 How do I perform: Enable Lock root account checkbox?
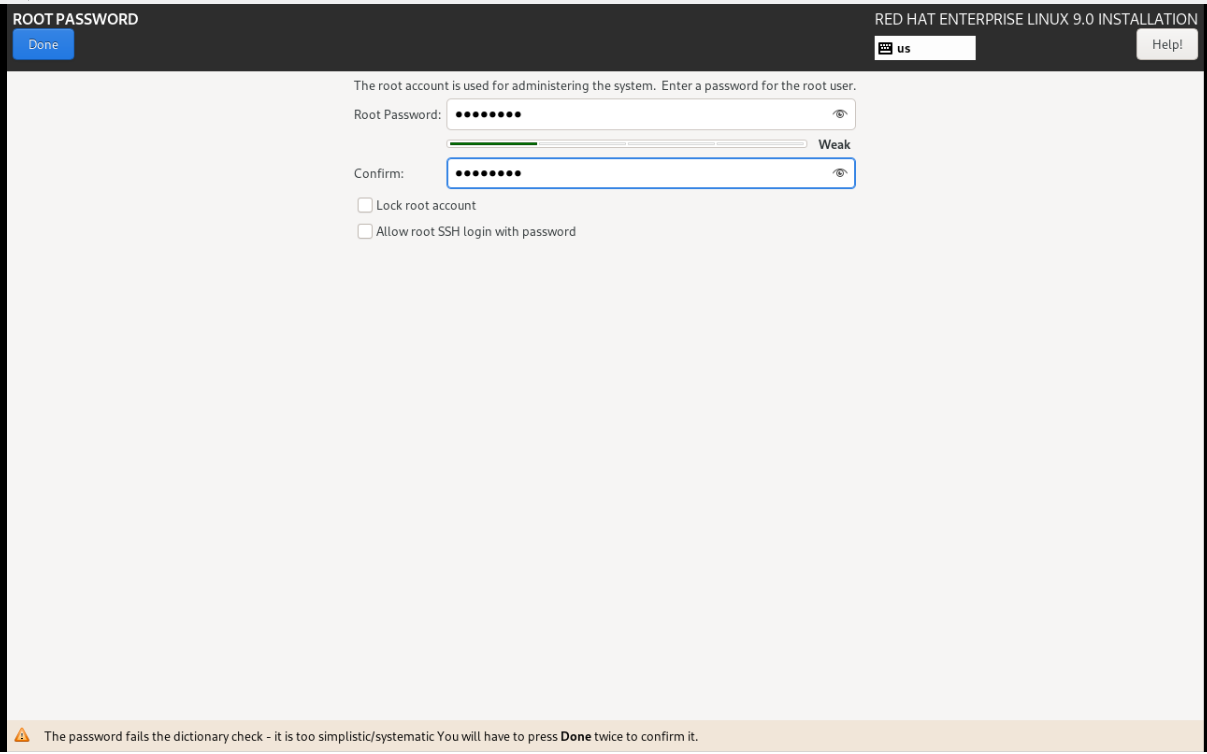coord(365,205)
